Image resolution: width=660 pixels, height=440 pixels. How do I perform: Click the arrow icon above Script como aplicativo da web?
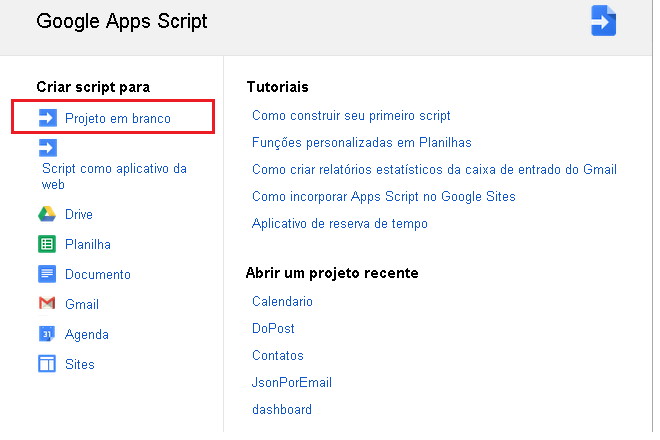pos(48,148)
